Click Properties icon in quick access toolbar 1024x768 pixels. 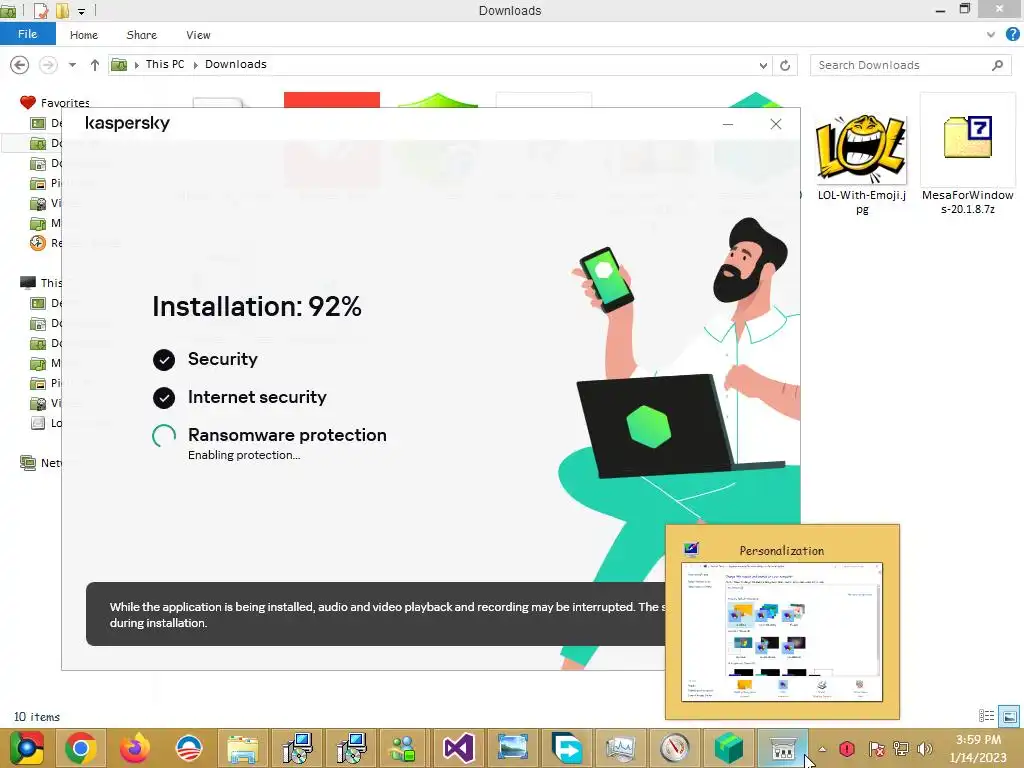[x=40, y=10]
